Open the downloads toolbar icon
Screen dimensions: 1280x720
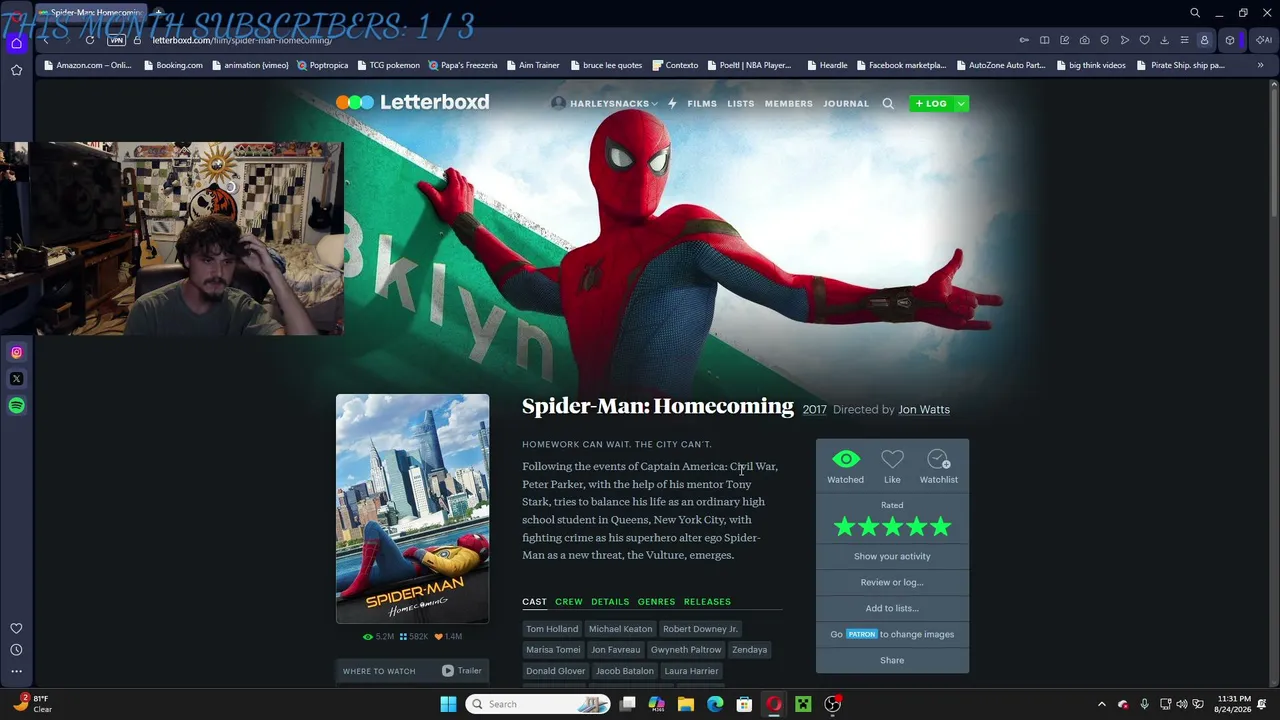tap(1164, 40)
